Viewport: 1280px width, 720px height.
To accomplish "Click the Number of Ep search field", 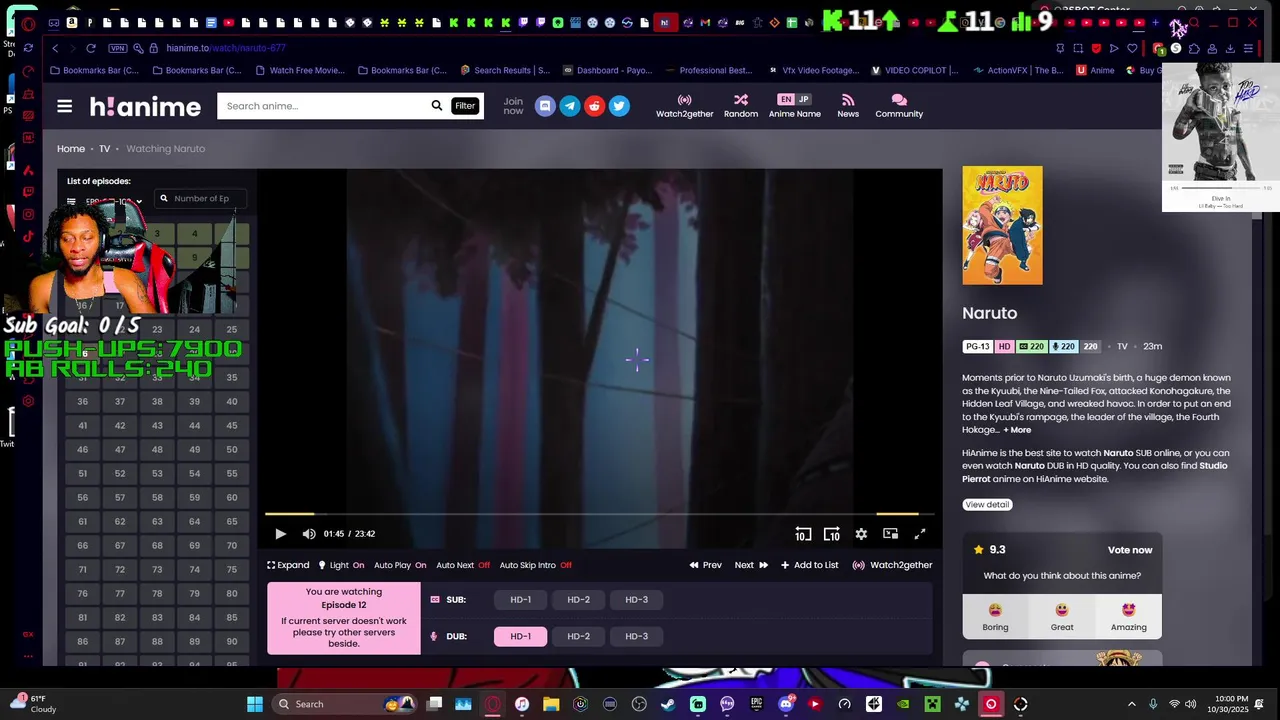I will coord(200,199).
